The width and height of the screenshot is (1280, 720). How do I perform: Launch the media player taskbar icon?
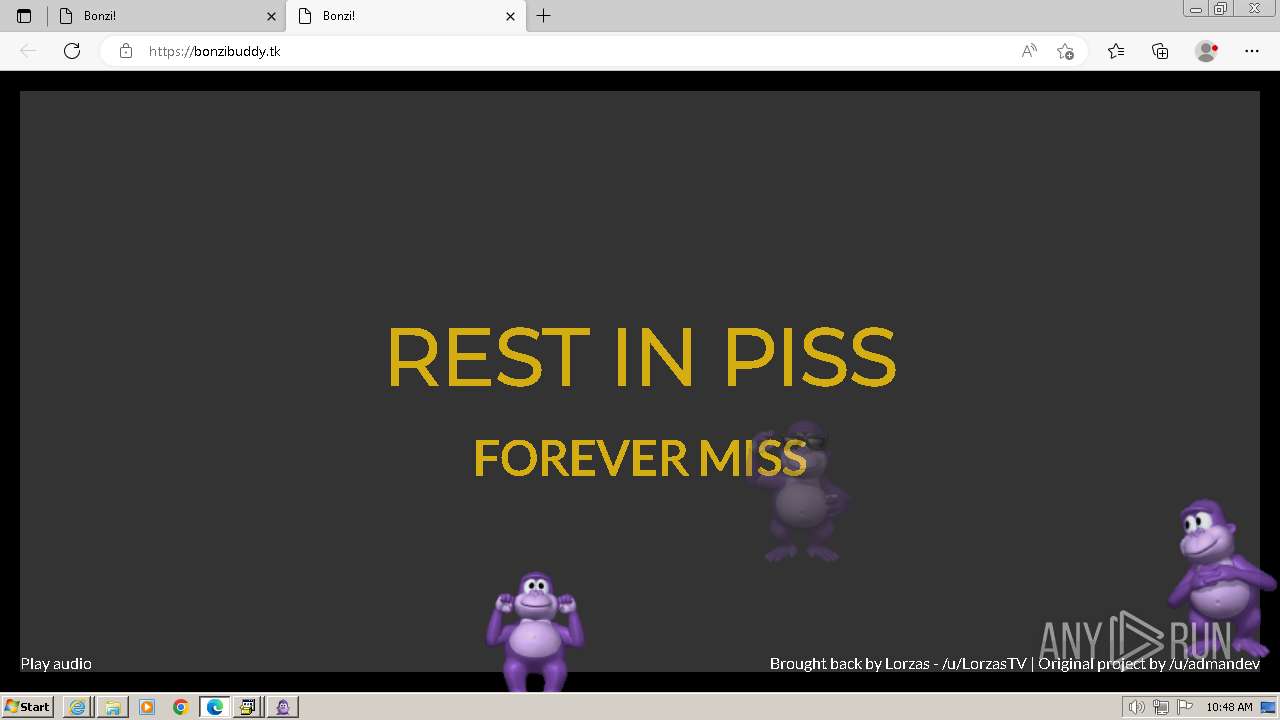(x=147, y=707)
